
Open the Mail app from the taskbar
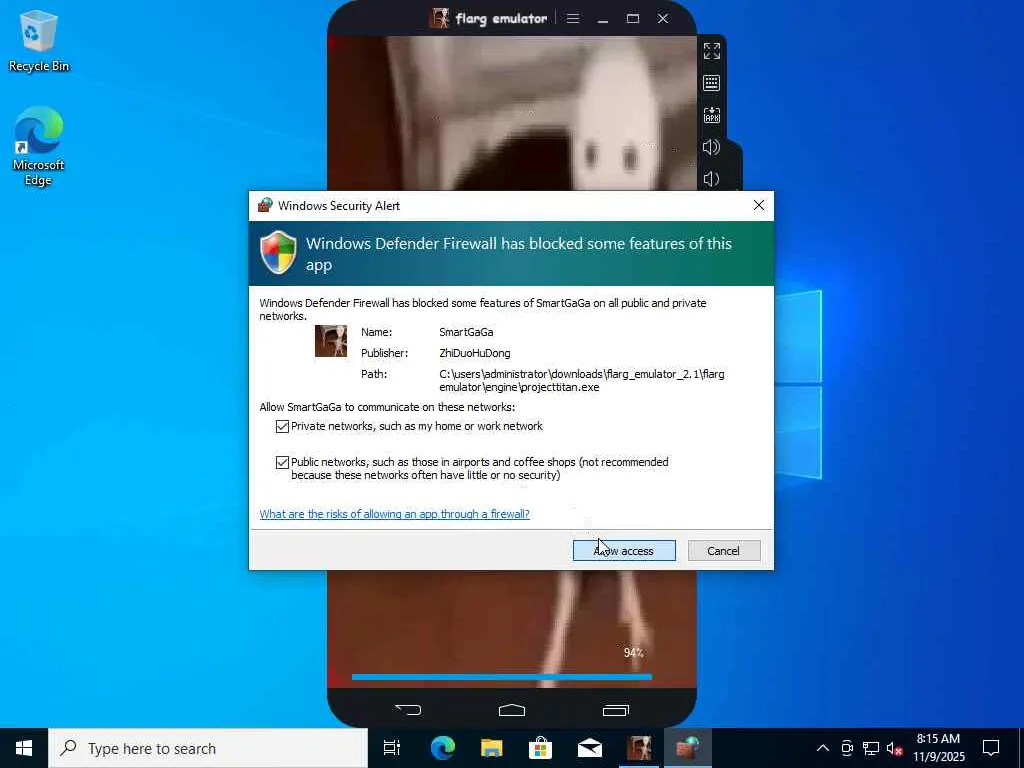590,748
